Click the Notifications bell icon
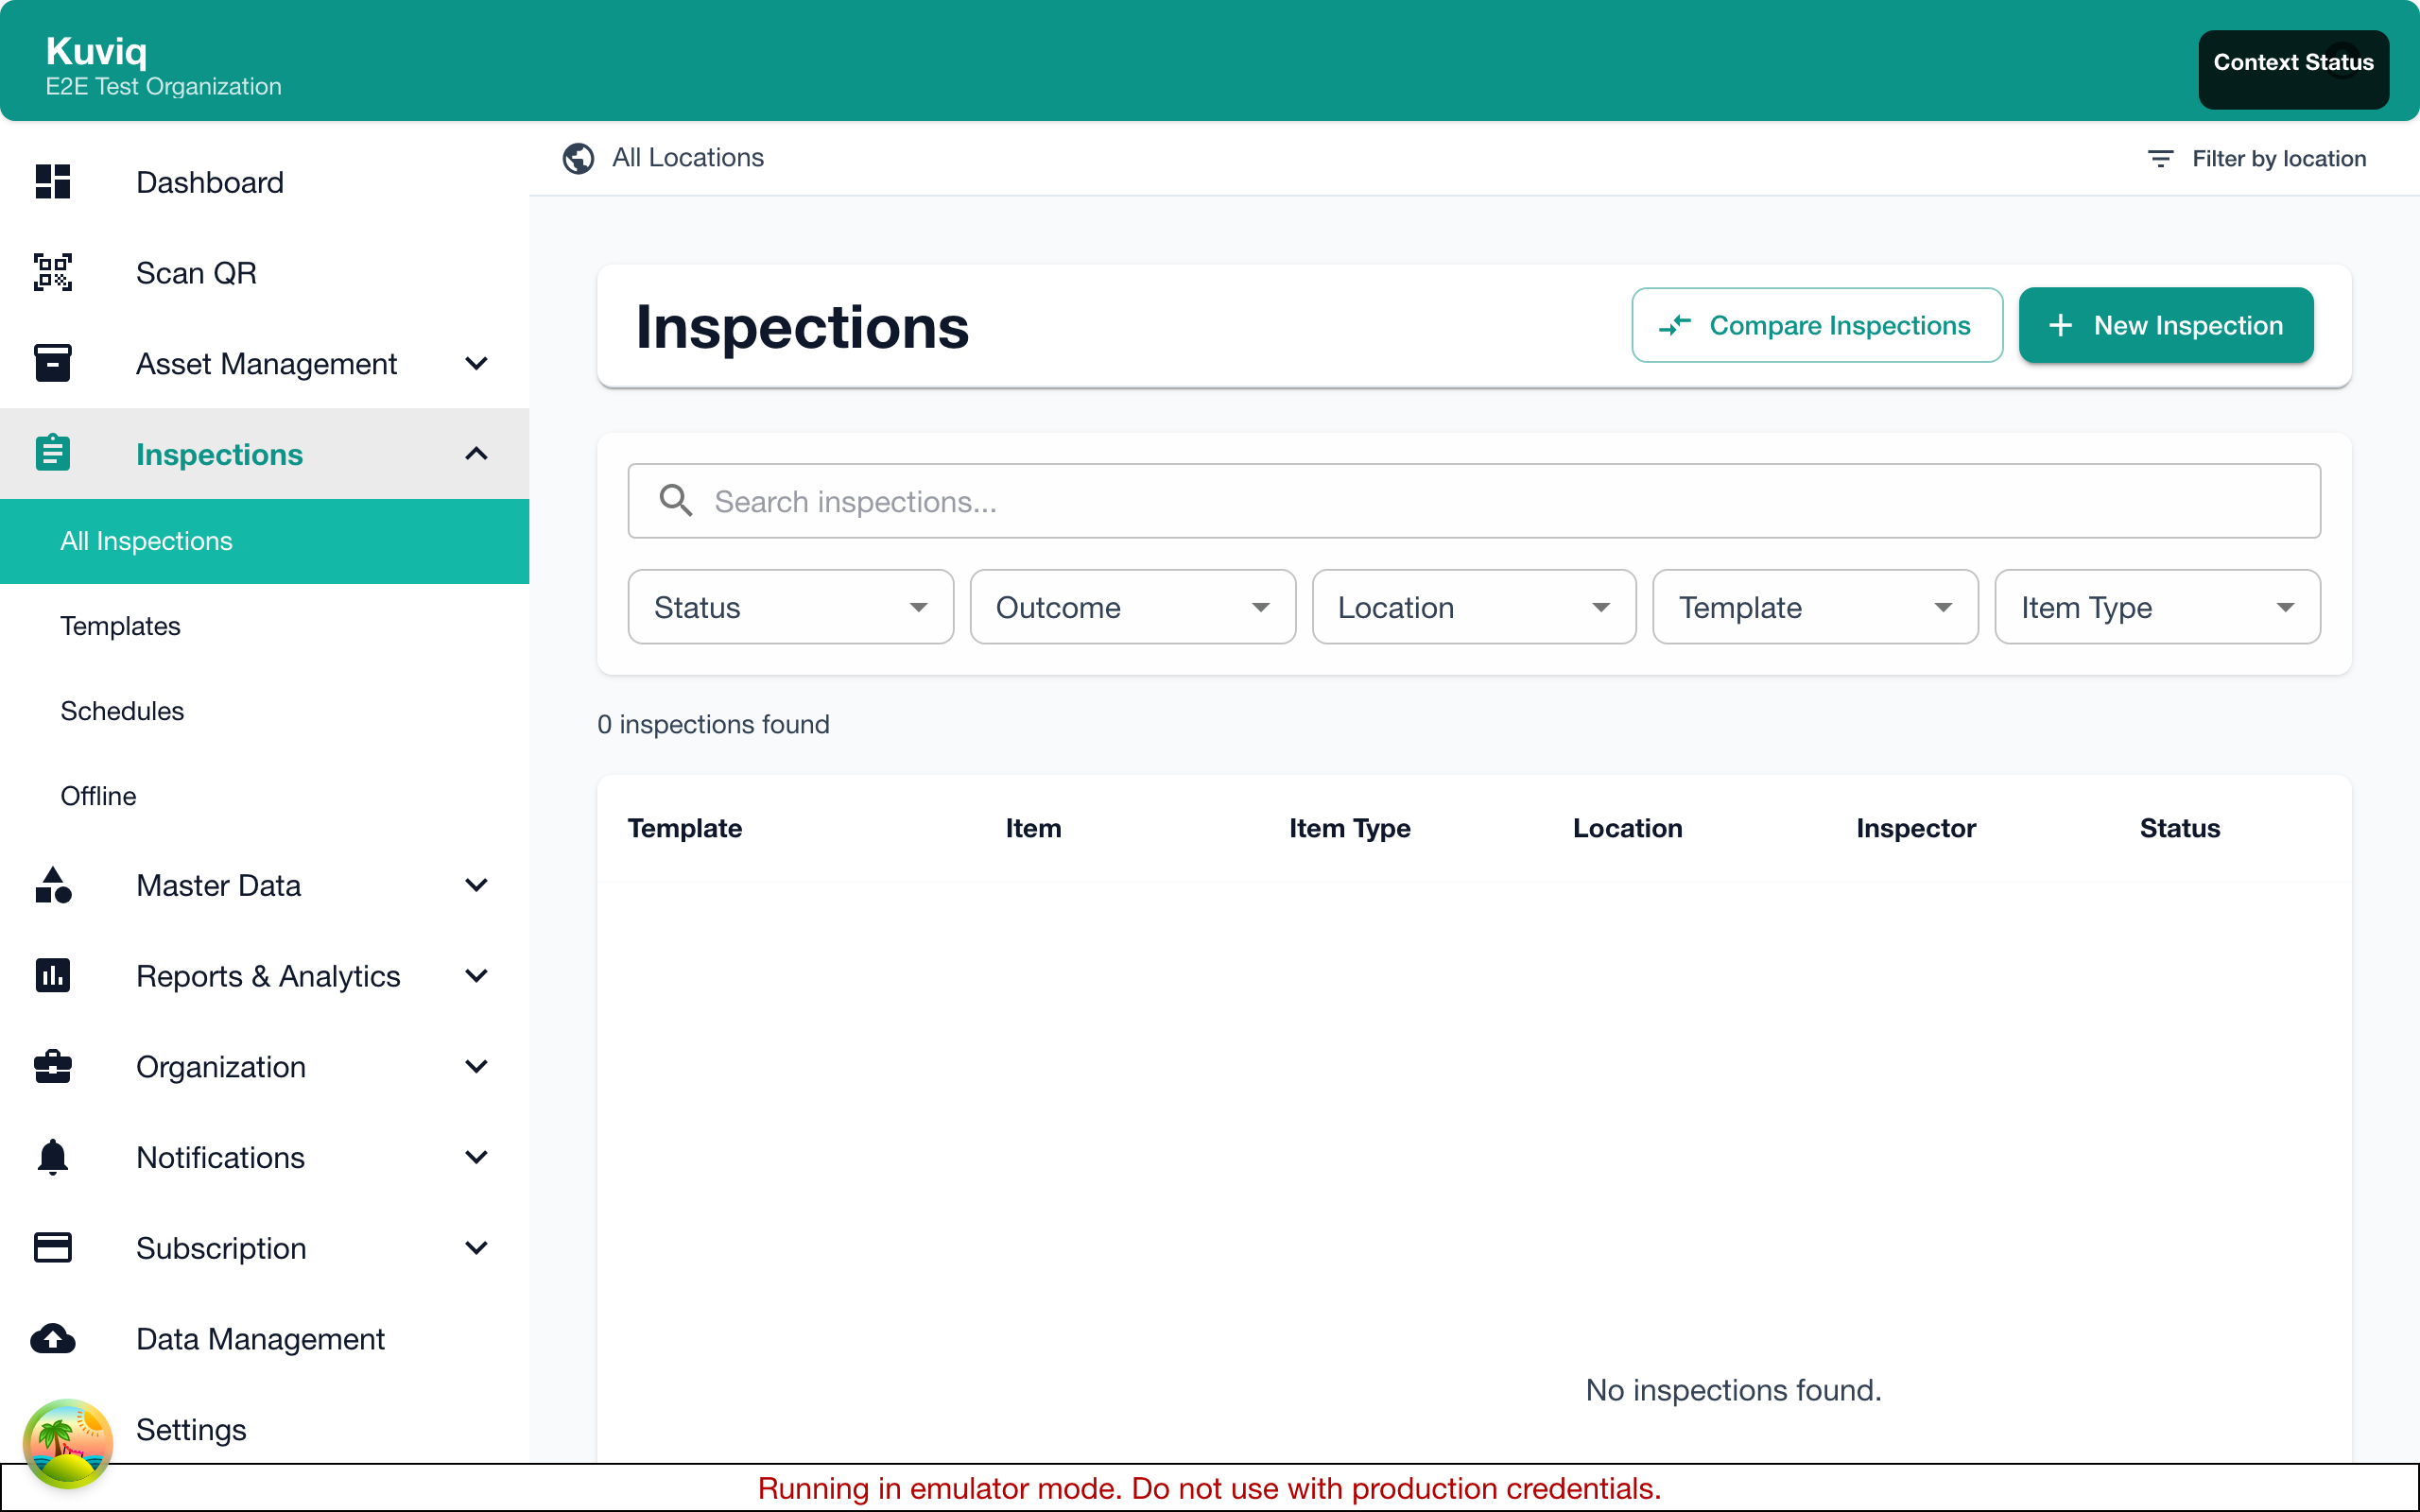Screen dimensions: 2420x1512 click(x=53, y=1157)
